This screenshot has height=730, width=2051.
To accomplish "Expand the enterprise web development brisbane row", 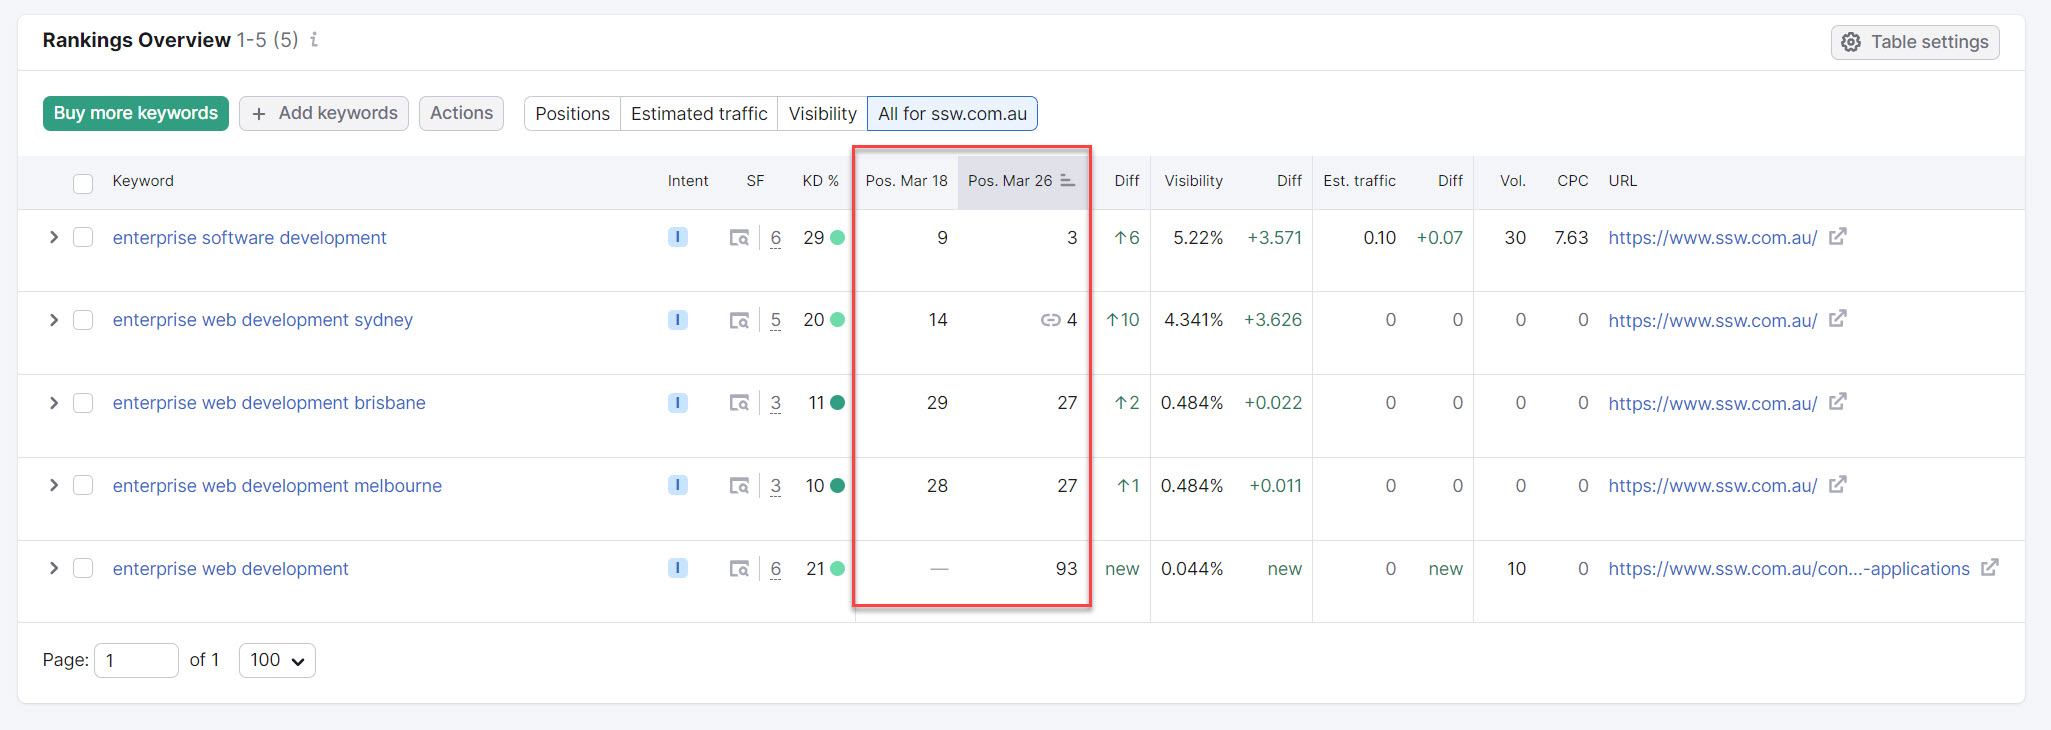I will point(54,403).
